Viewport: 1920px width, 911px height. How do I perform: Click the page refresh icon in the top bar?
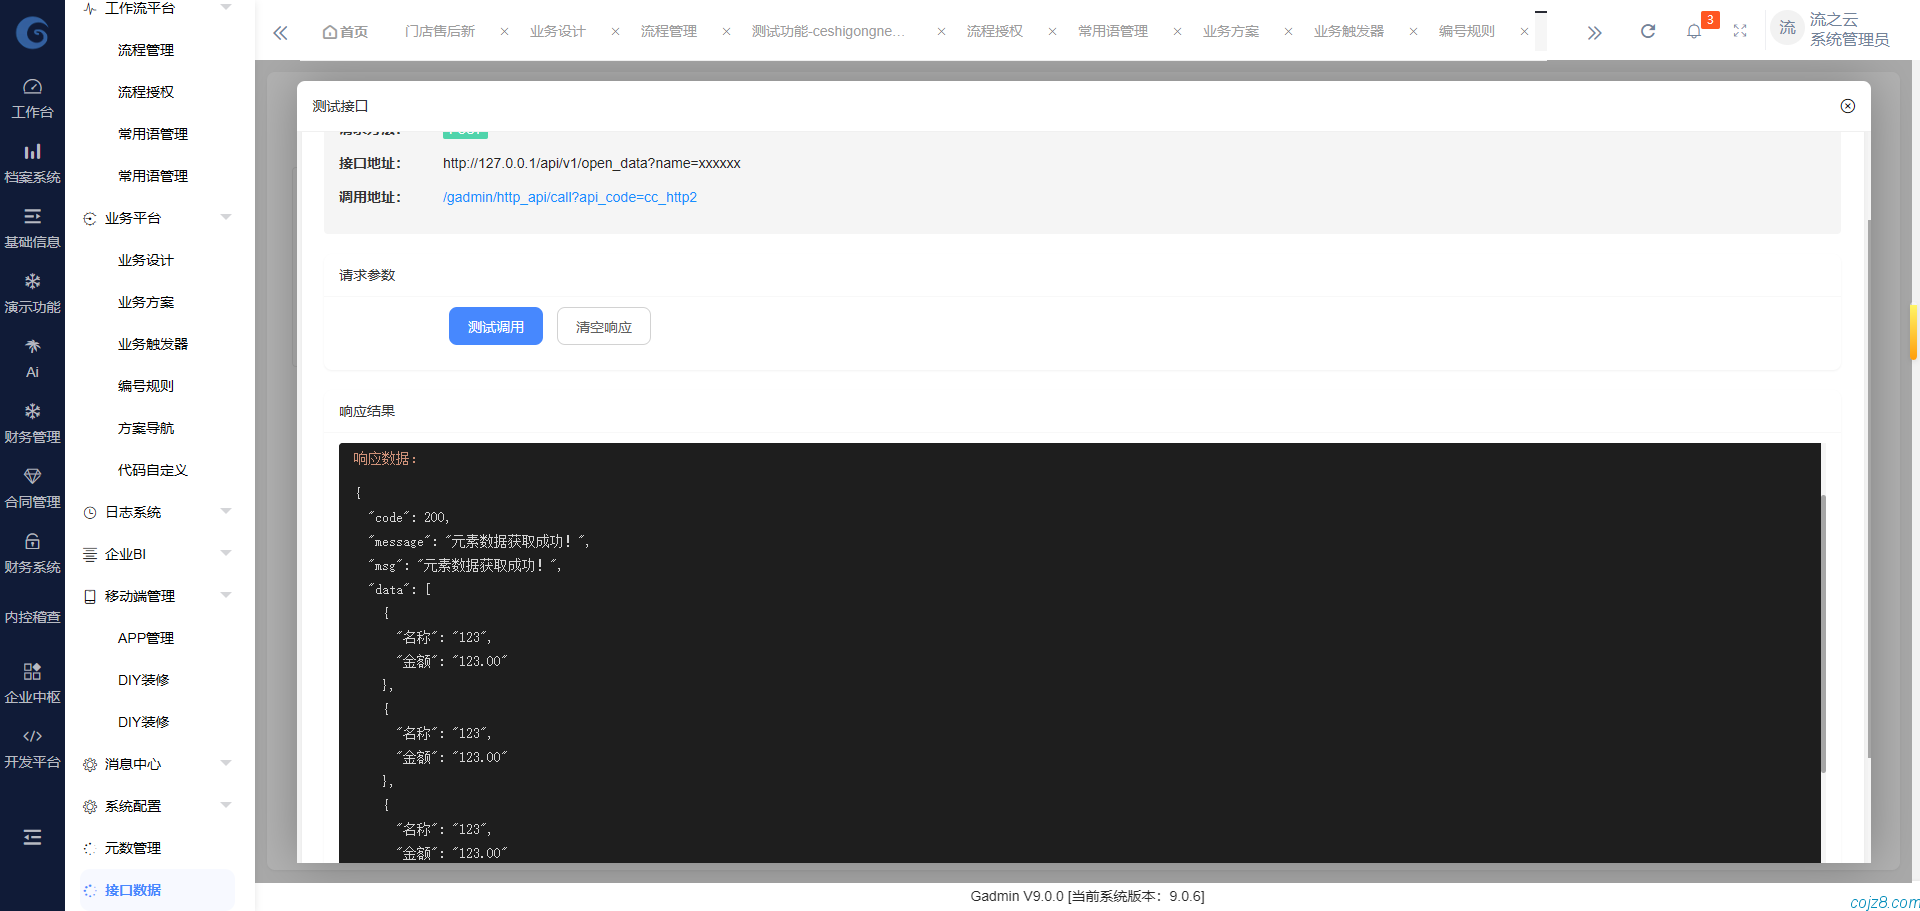pos(1647,30)
